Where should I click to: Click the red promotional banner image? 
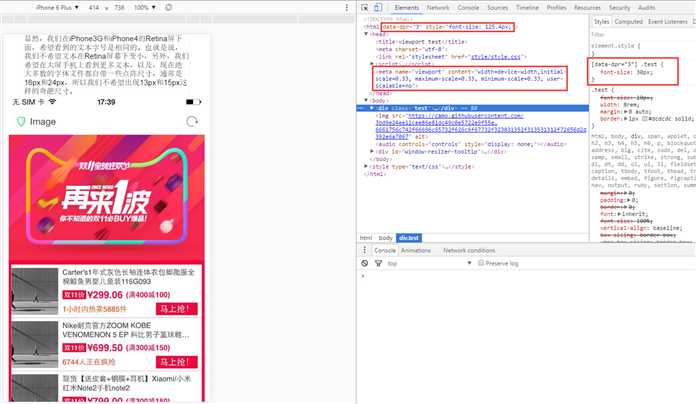[107, 198]
